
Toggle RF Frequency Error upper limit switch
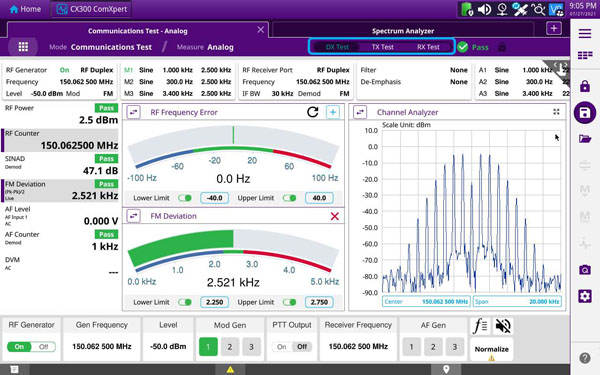(x=289, y=198)
